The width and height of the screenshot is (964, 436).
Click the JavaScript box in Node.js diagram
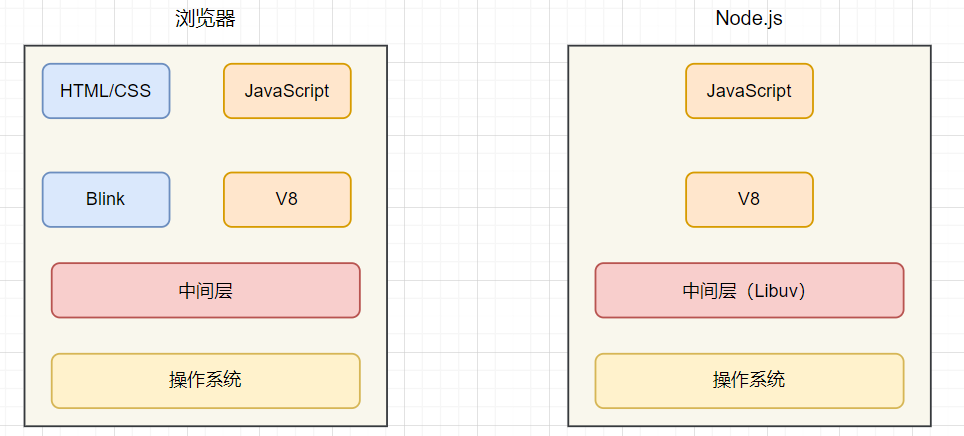749,91
